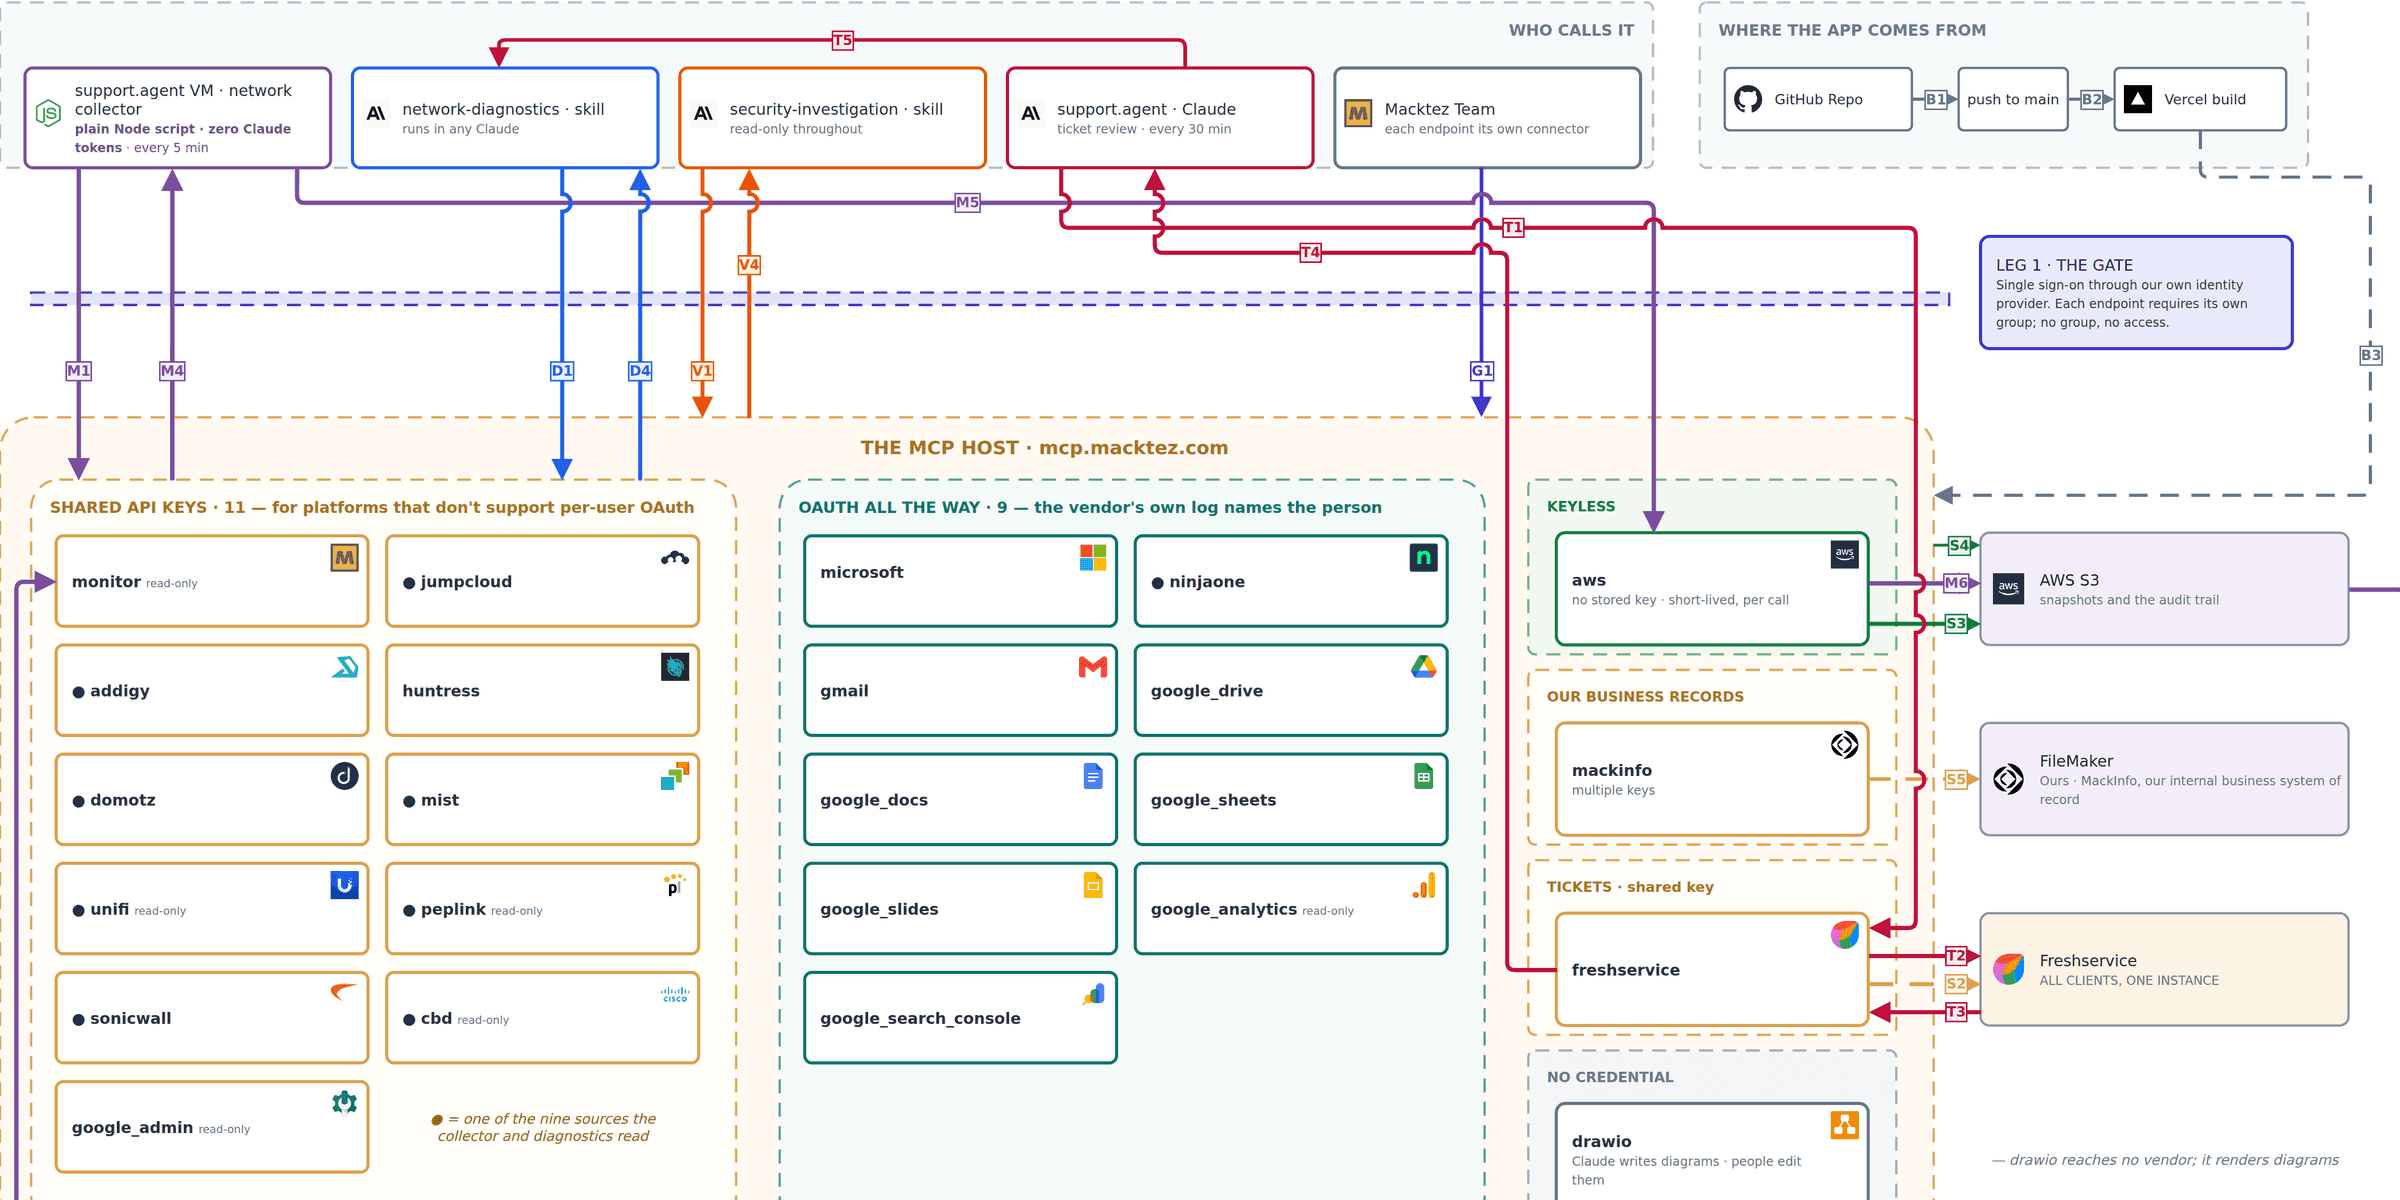The height and width of the screenshot is (1200, 2400).
Task: Click the Vercel triangle icon
Action: (2138, 99)
